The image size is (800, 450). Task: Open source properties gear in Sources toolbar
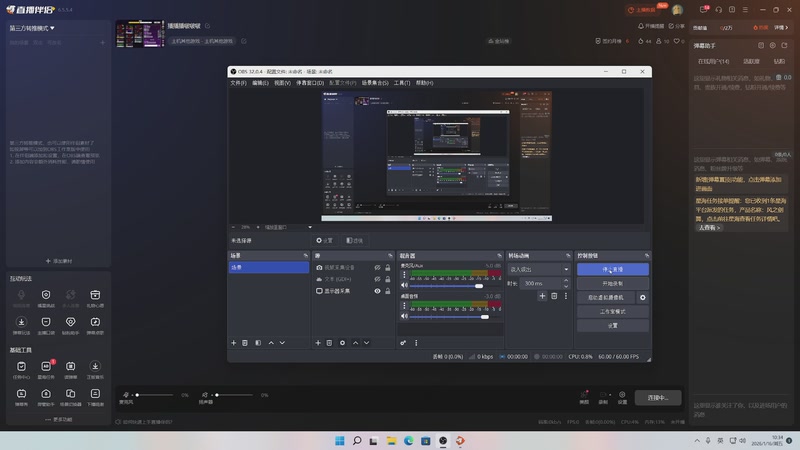342,343
